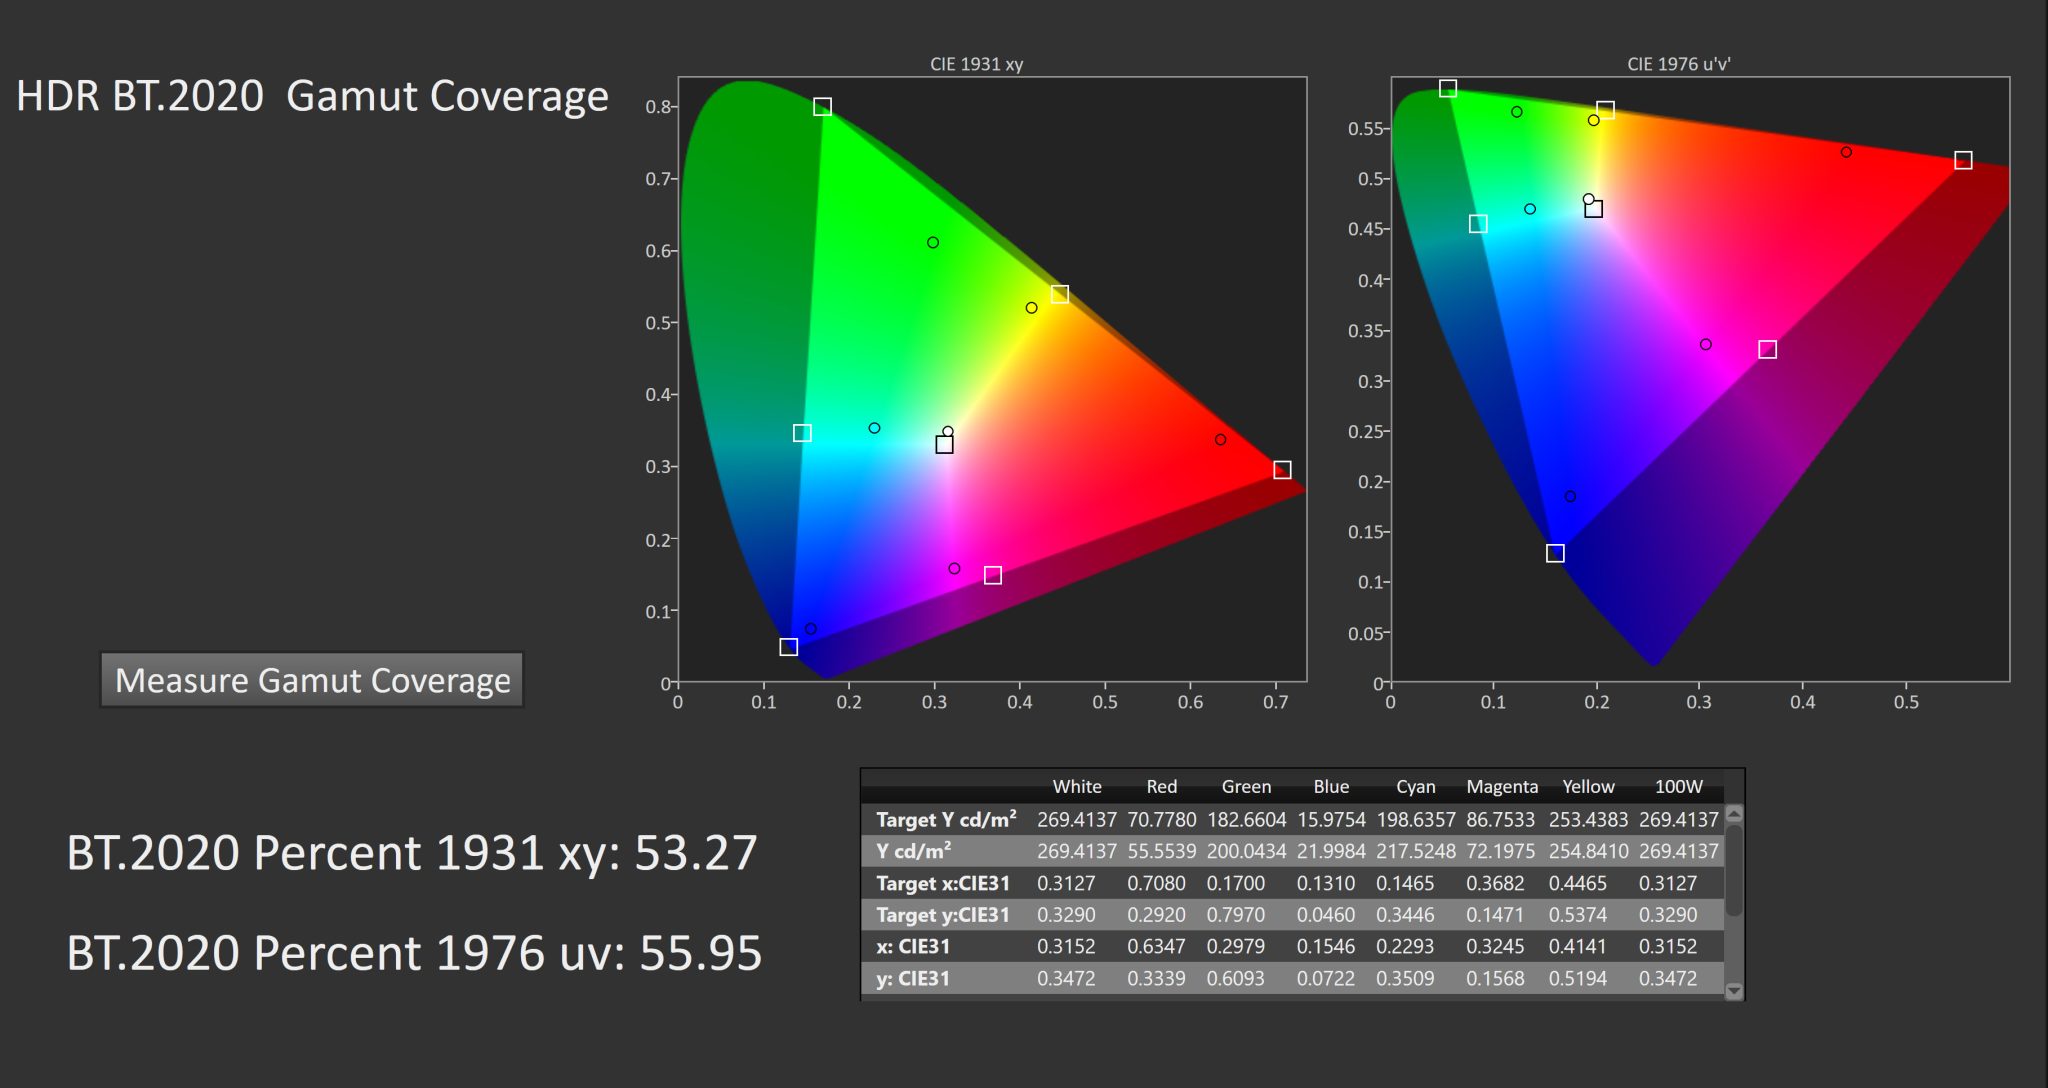Image resolution: width=2048 pixels, height=1088 pixels.
Task: Select the green target square in CIE 1976 chart
Action: (1448, 88)
